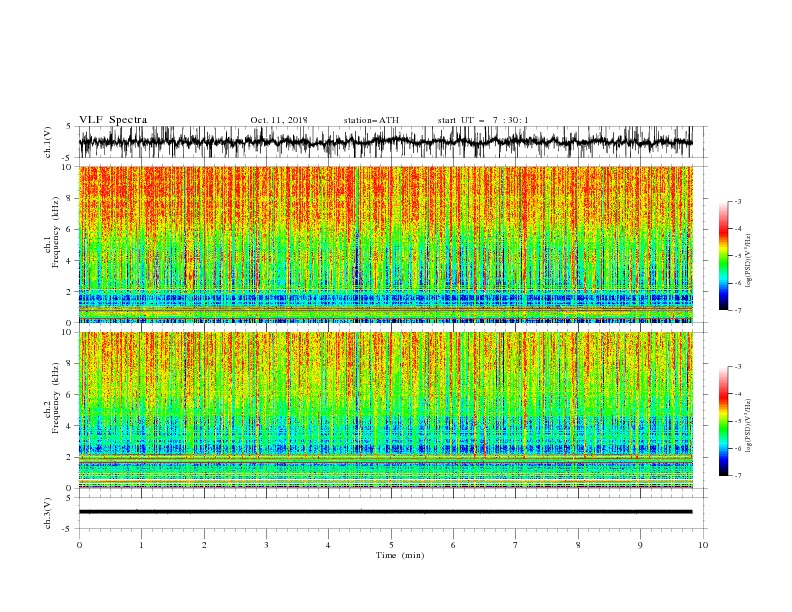Click the "ch.3(V)" axis label

(x=48, y=513)
